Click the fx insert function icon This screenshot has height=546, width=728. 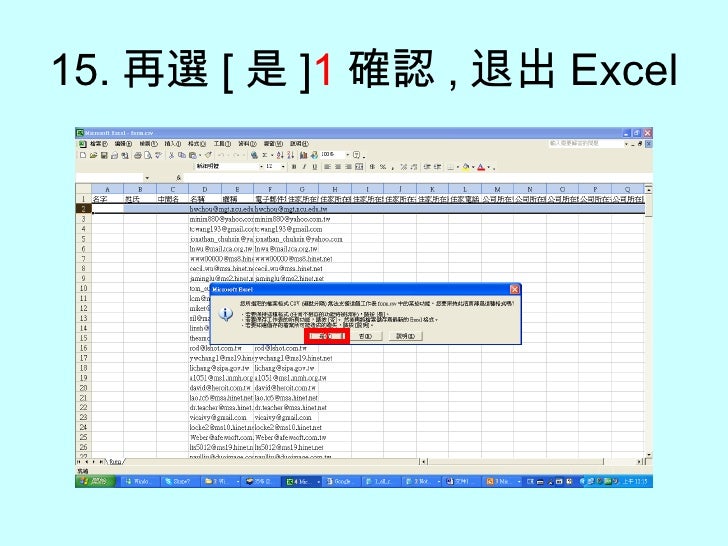178,178
